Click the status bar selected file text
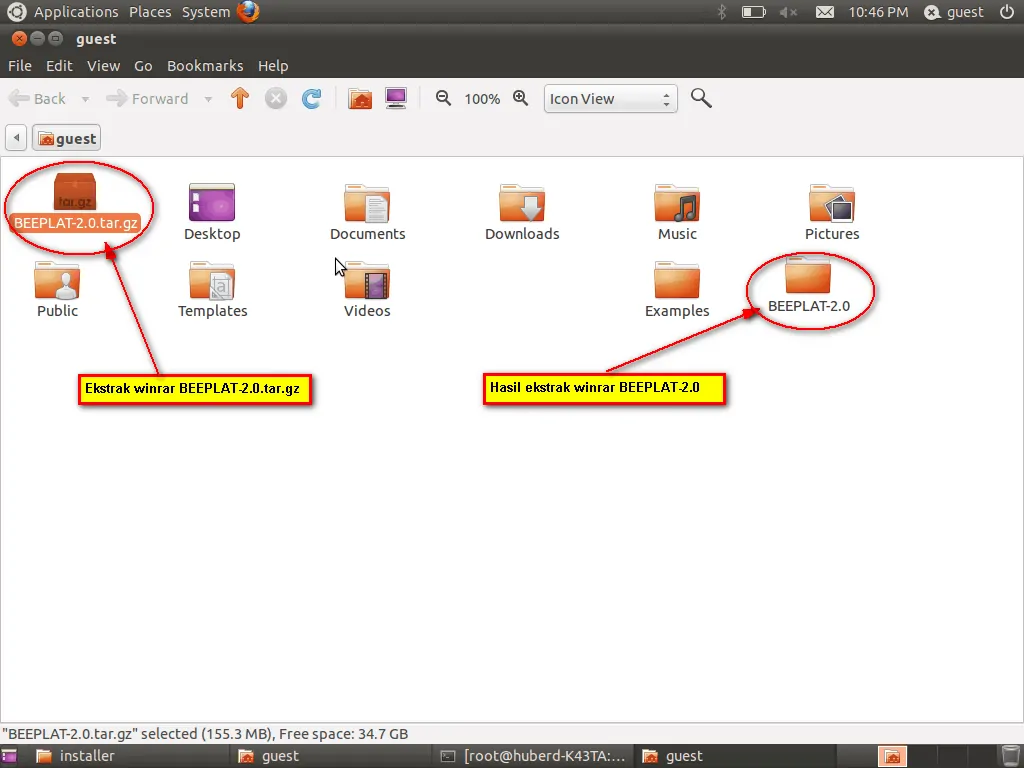 tap(205, 734)
